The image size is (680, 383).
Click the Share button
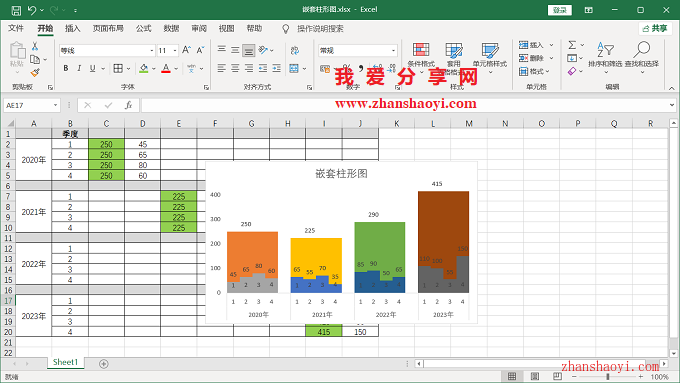pyautogui.click(x=655, y=28)
